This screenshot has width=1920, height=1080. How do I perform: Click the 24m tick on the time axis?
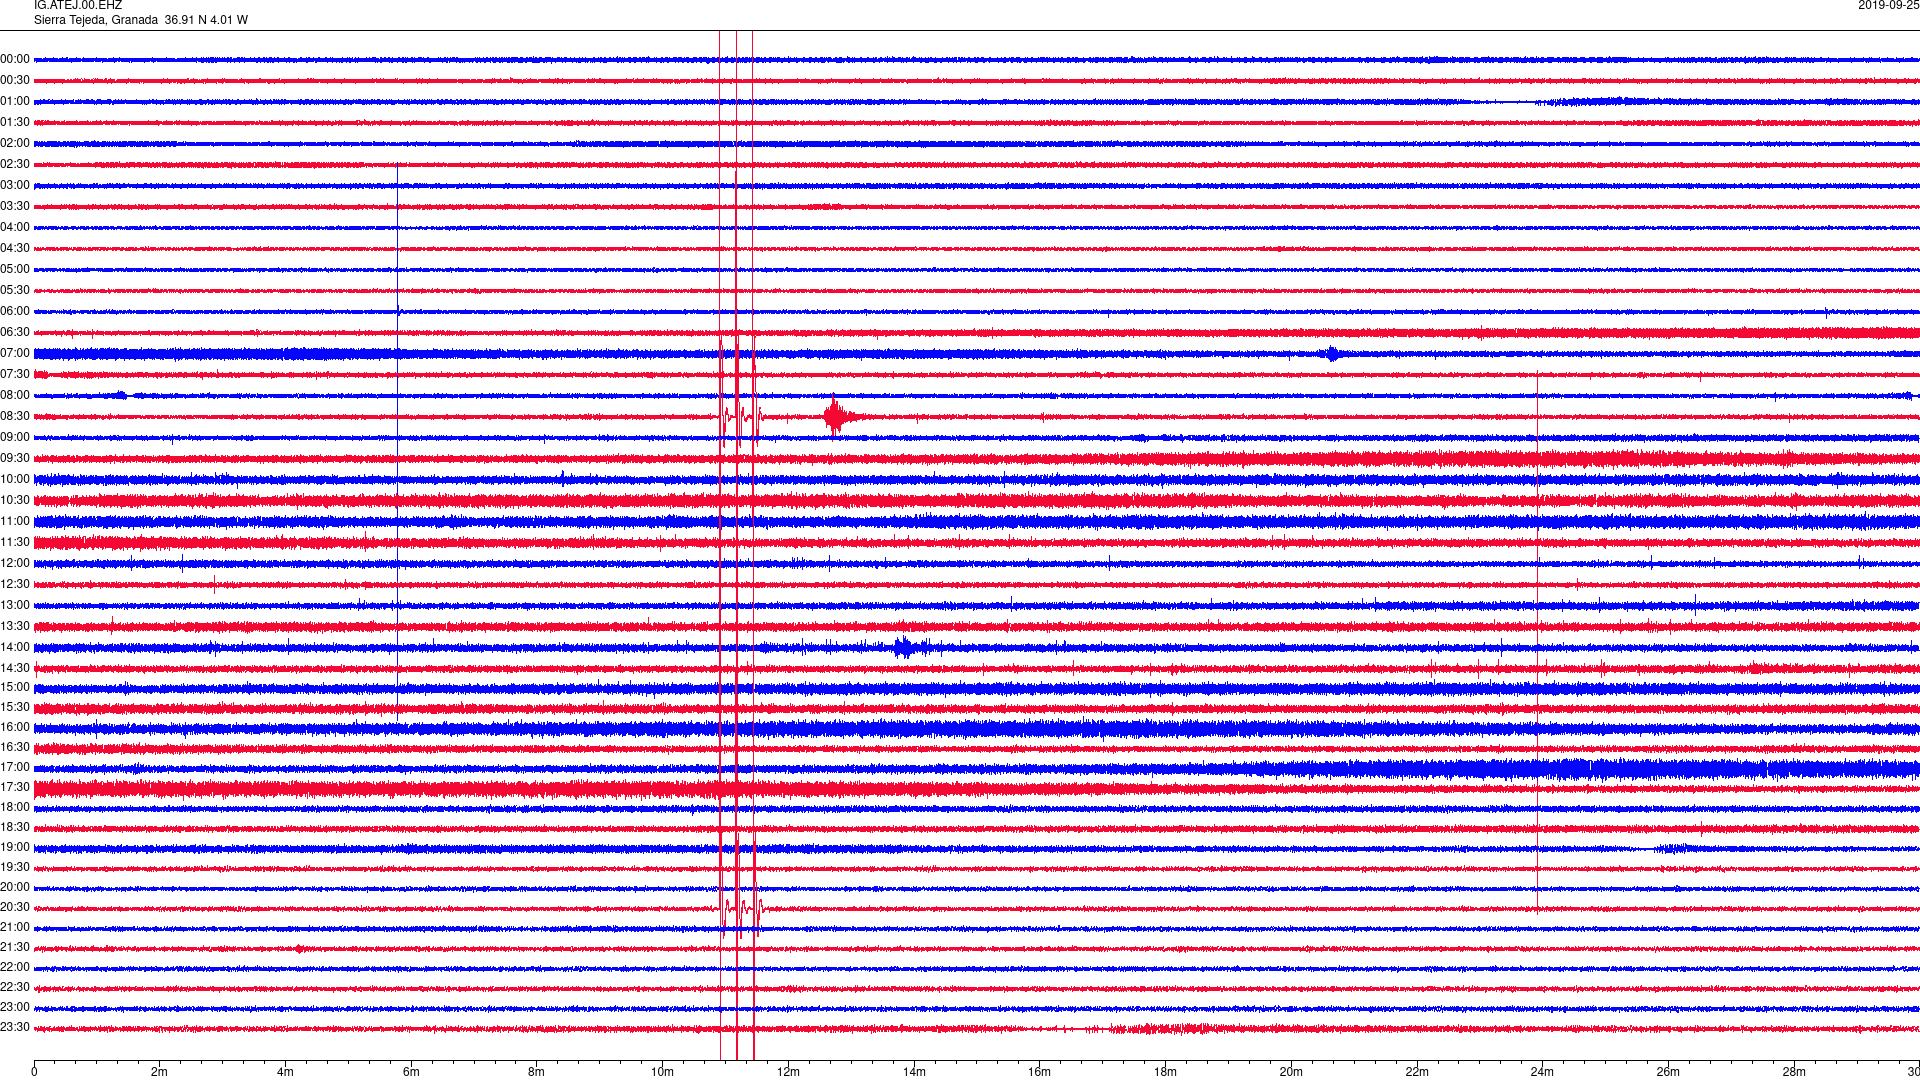[x=1542, y=1072]
